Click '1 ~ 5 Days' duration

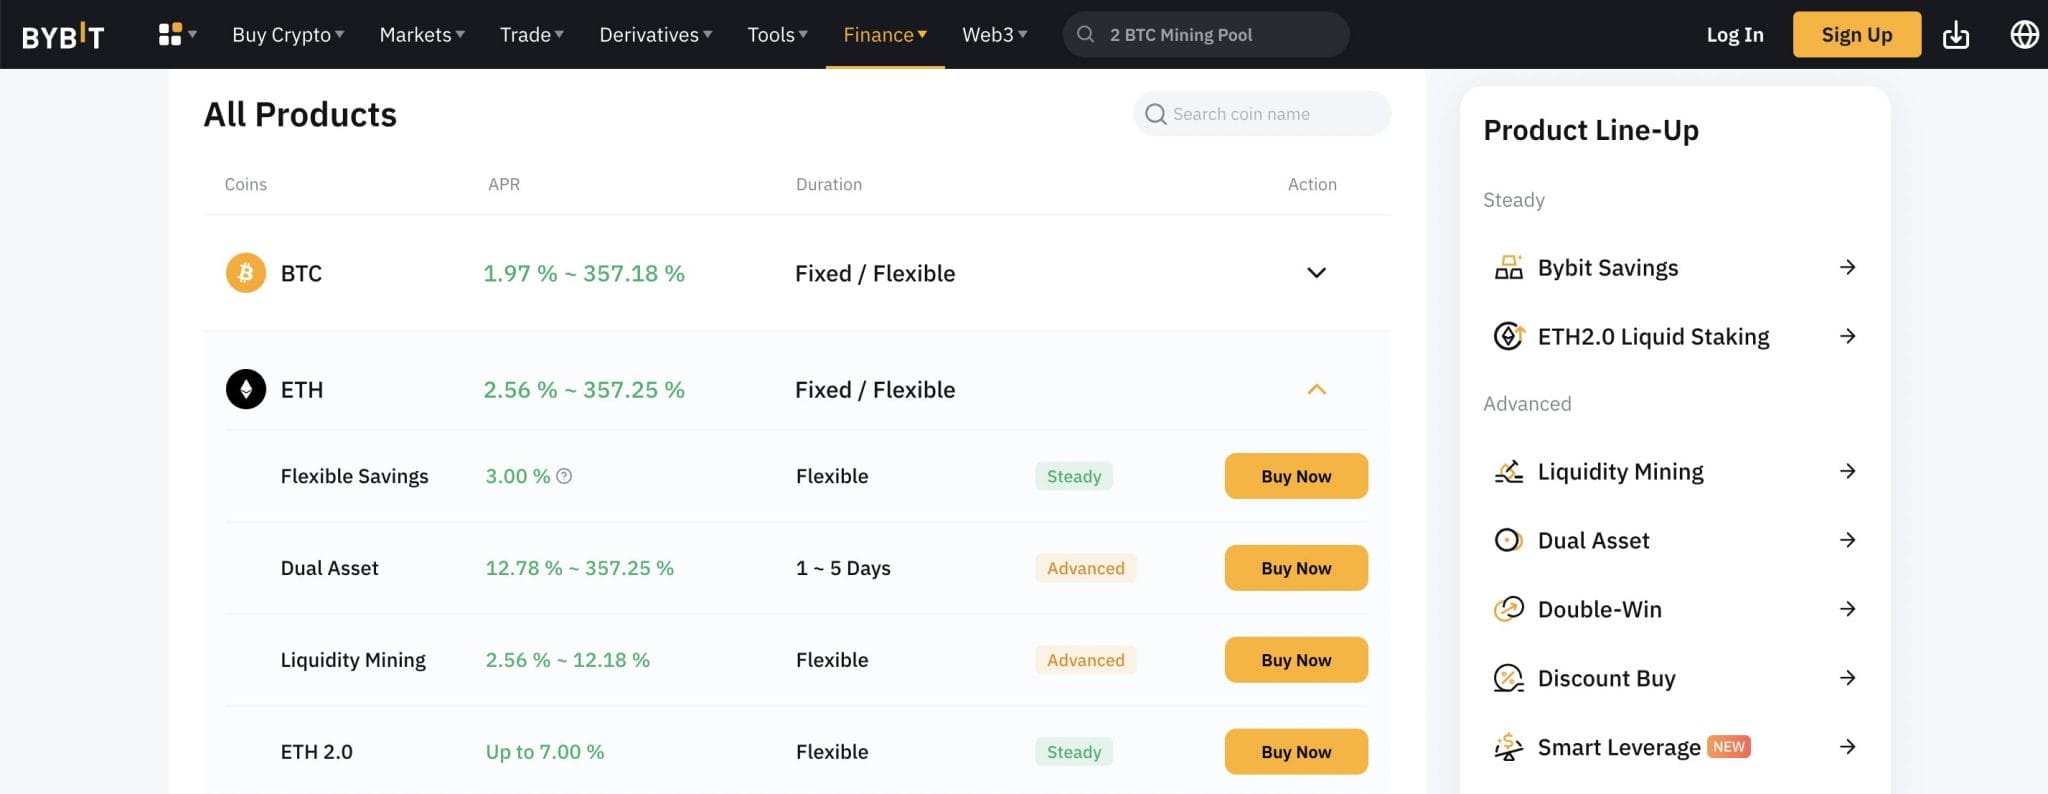(x=843, y=569)
